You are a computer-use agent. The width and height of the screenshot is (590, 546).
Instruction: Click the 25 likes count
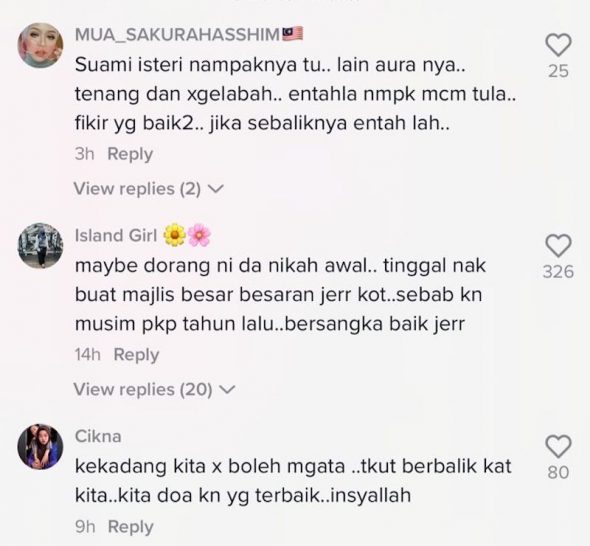(x=558, y=71)
